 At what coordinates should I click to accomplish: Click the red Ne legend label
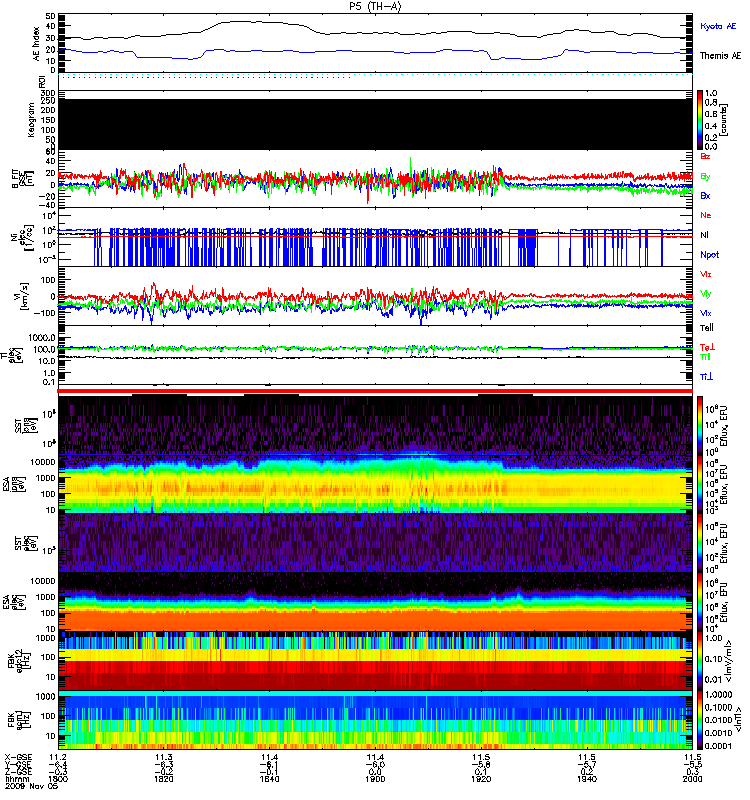(706, 215)
